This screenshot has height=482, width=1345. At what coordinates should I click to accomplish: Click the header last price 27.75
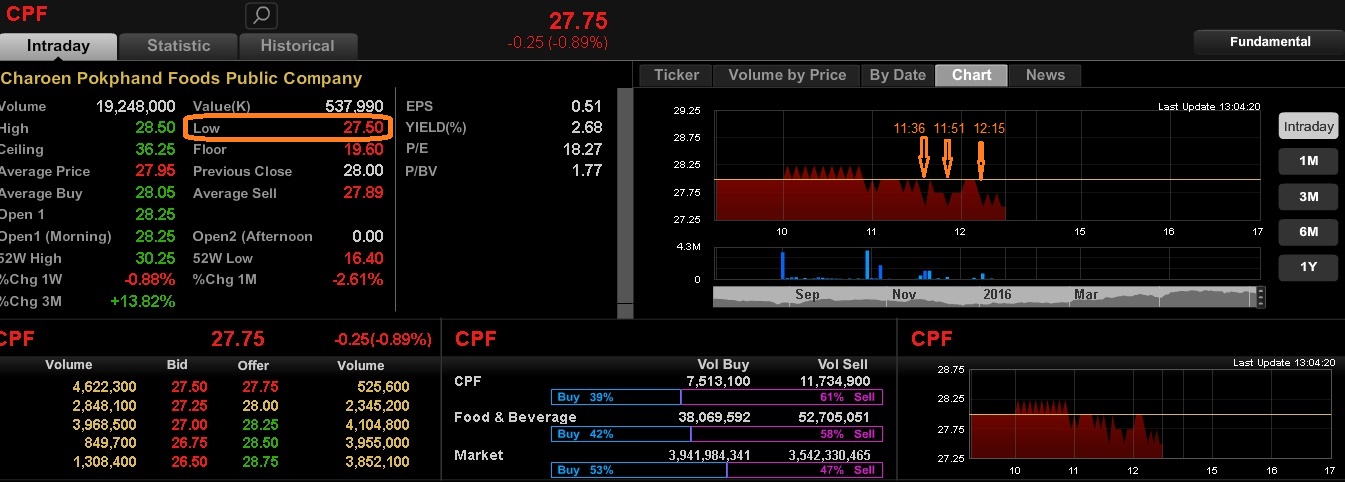pyautogui.click(x=578, y=20)
